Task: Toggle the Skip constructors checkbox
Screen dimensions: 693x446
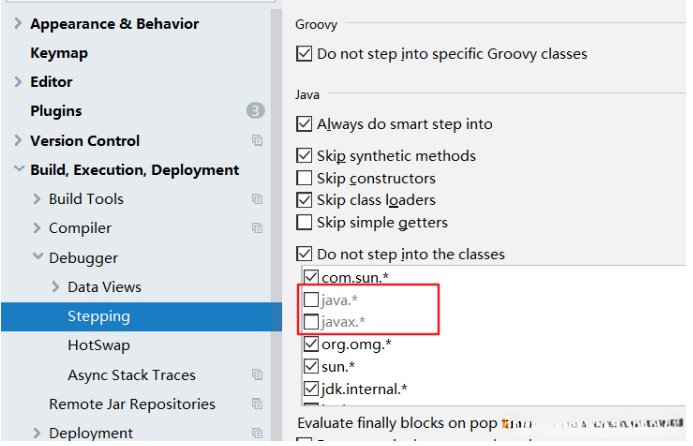Action: (305, 178)
